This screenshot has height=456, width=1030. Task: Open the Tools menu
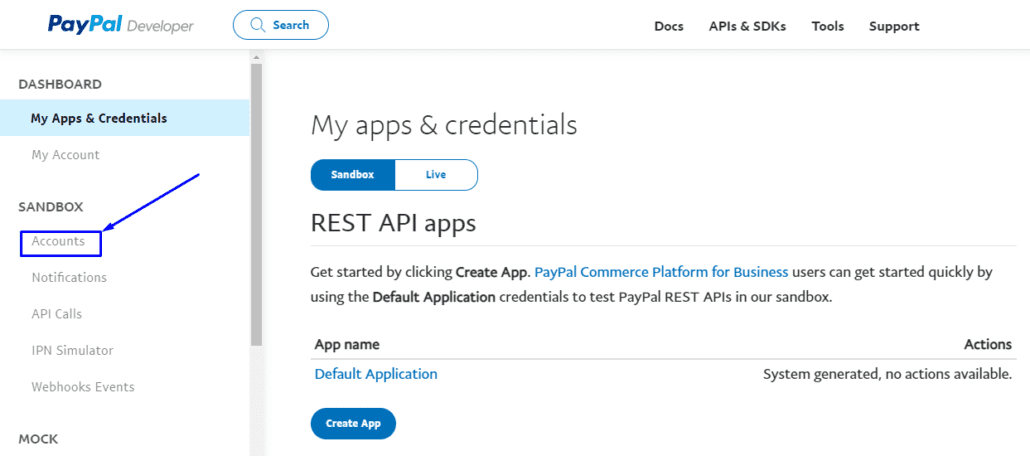pos(828,26)
